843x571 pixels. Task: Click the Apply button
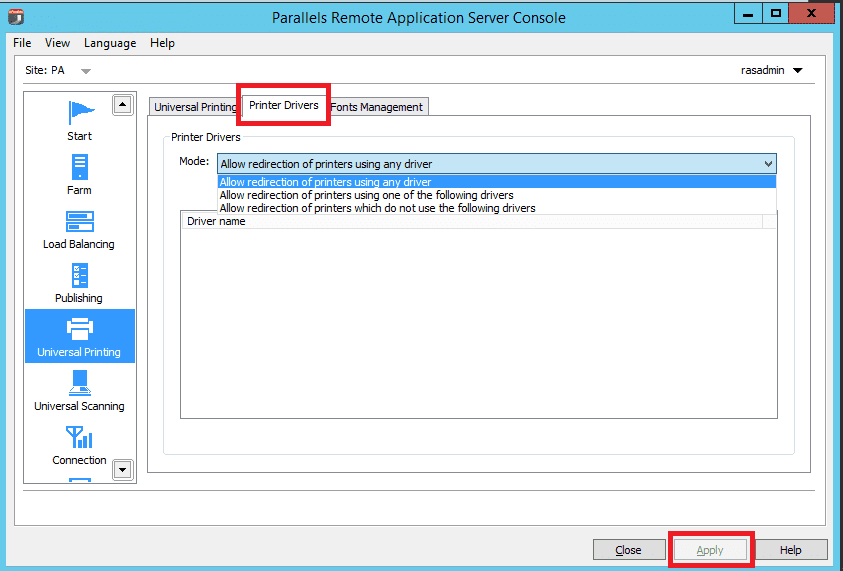click(710, 550)
